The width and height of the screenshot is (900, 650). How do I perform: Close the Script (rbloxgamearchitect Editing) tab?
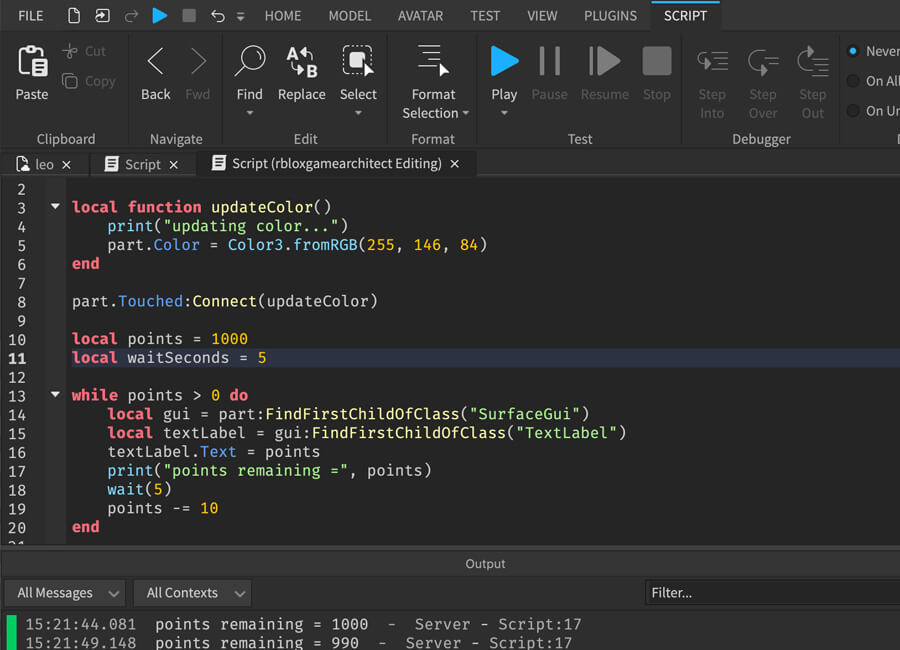tap(455, 164)
